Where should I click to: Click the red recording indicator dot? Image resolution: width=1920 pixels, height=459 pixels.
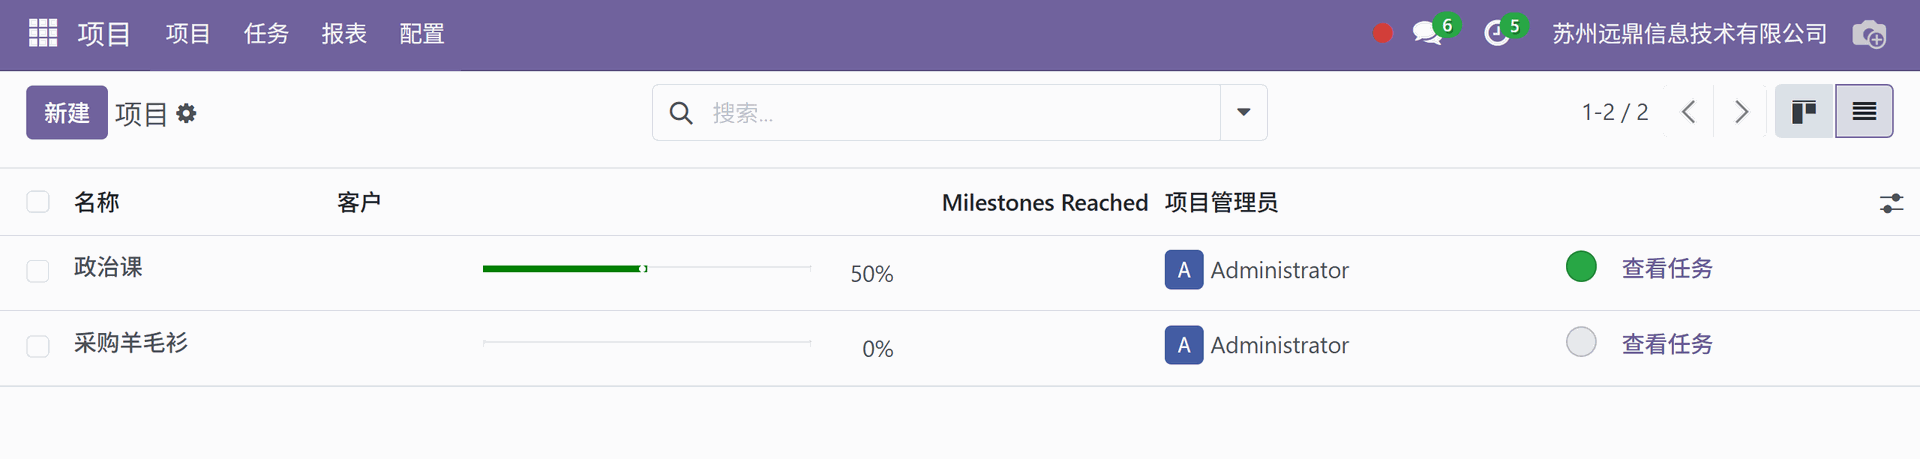click(x=1383, y=34)
